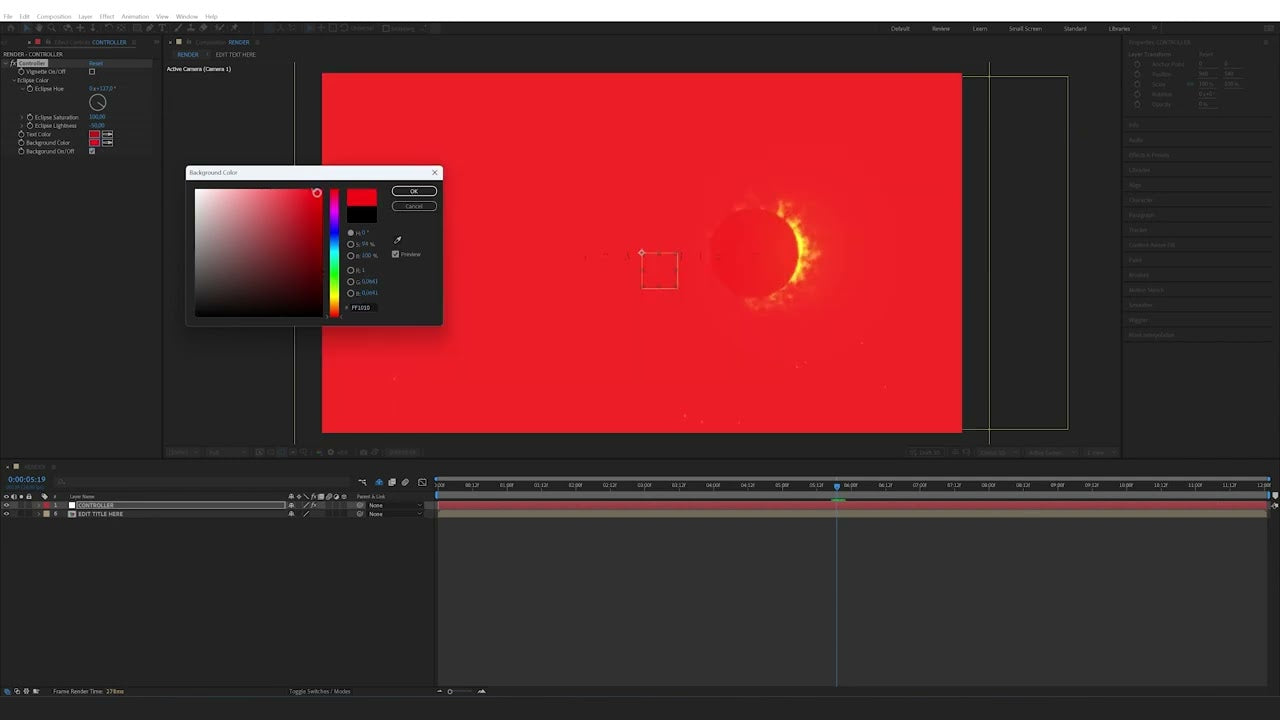Click the current timecode 0:00:05:19
Screen dimensions: 1280x720
pos(27,479)
